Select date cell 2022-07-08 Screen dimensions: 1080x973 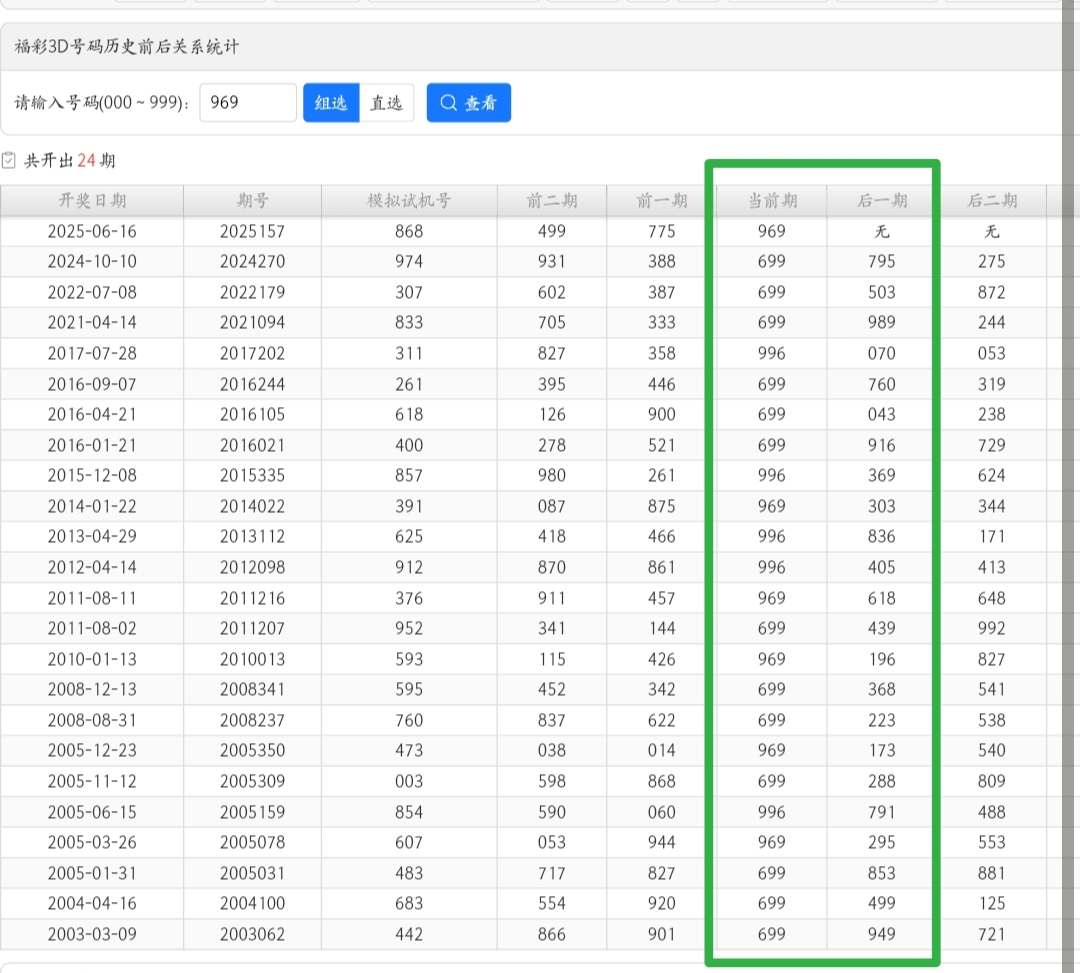pos(92,293)
